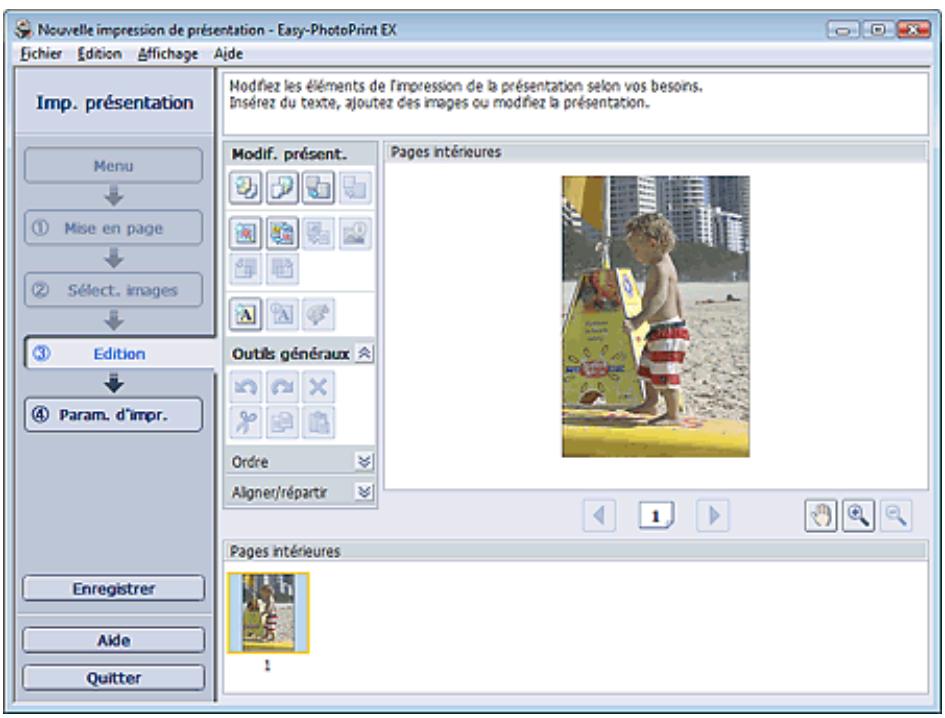This screenshot has height=718, width=945.
Task: Click the scissors cut icon
Action: tap(245, 422)
